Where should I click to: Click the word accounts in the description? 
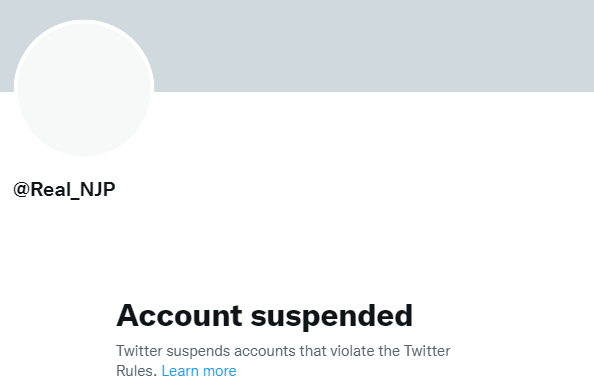265,351
